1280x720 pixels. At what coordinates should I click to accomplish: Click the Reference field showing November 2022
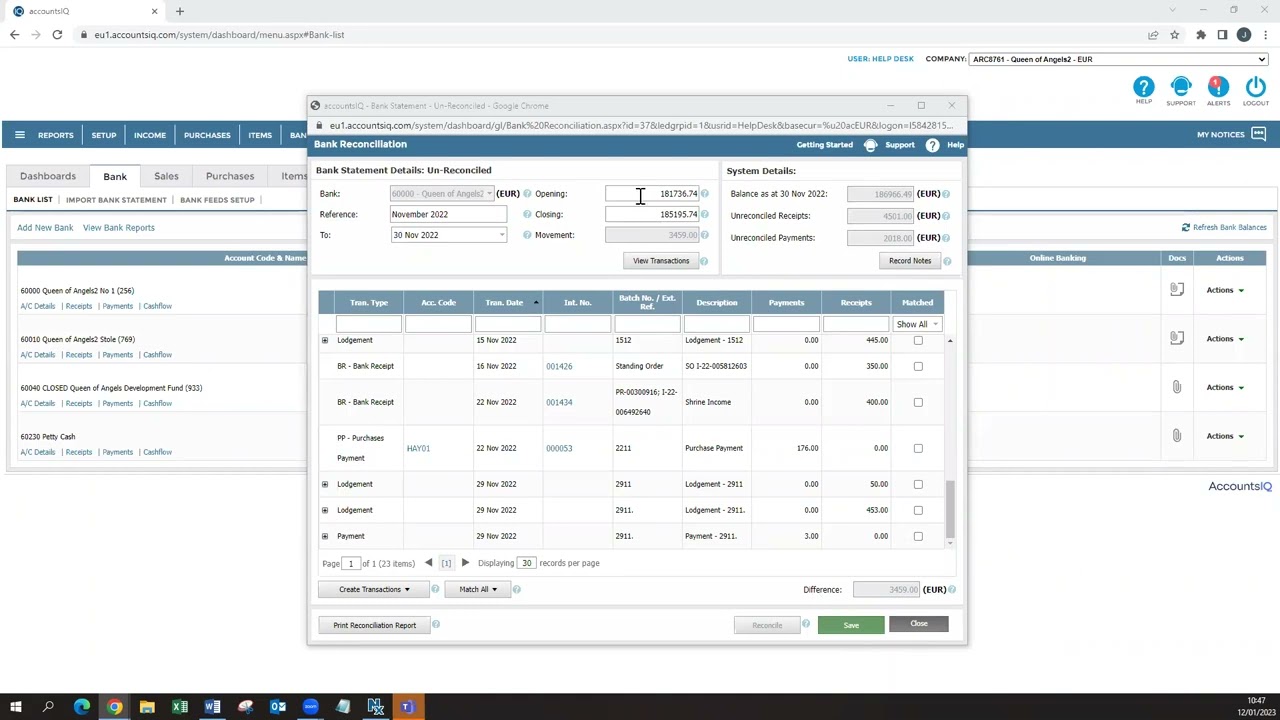(x=448, y=214)
